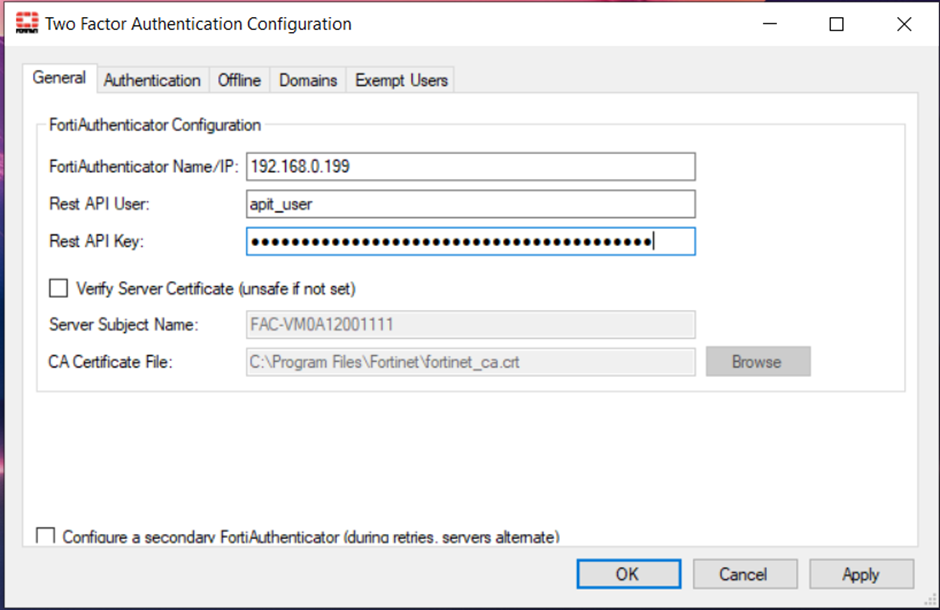940x610 pixels.
Task: Check Configure a secondary FortiAuthenticator
Action: (46, 537)
